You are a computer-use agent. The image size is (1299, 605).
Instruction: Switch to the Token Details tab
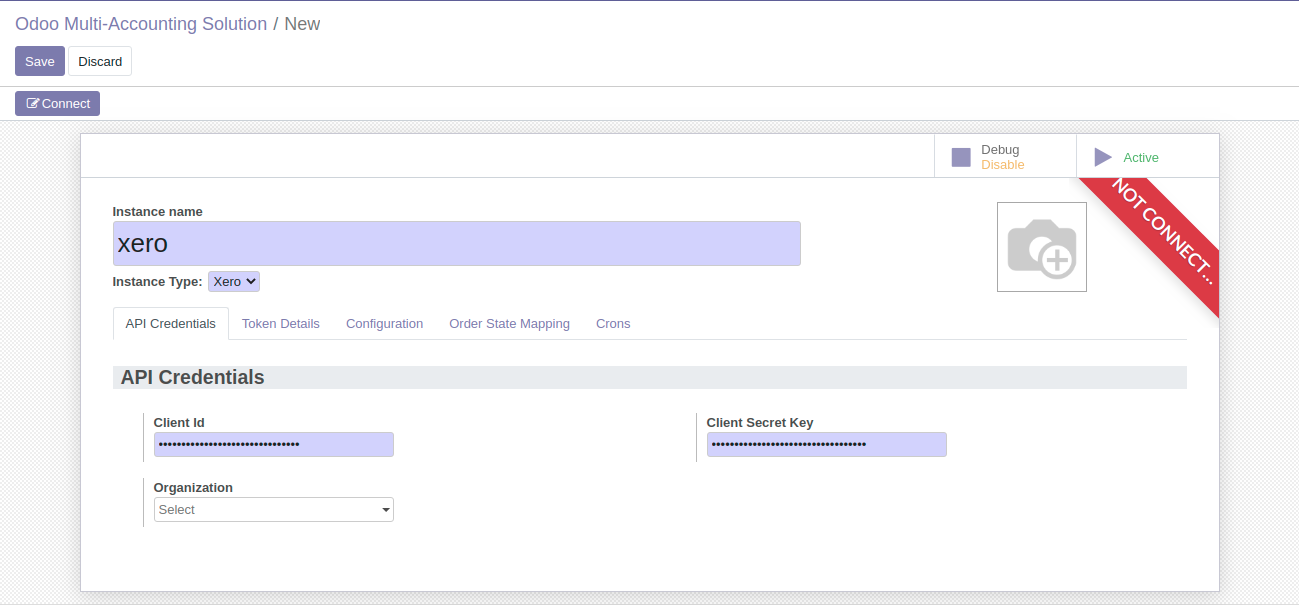point(281,324)
